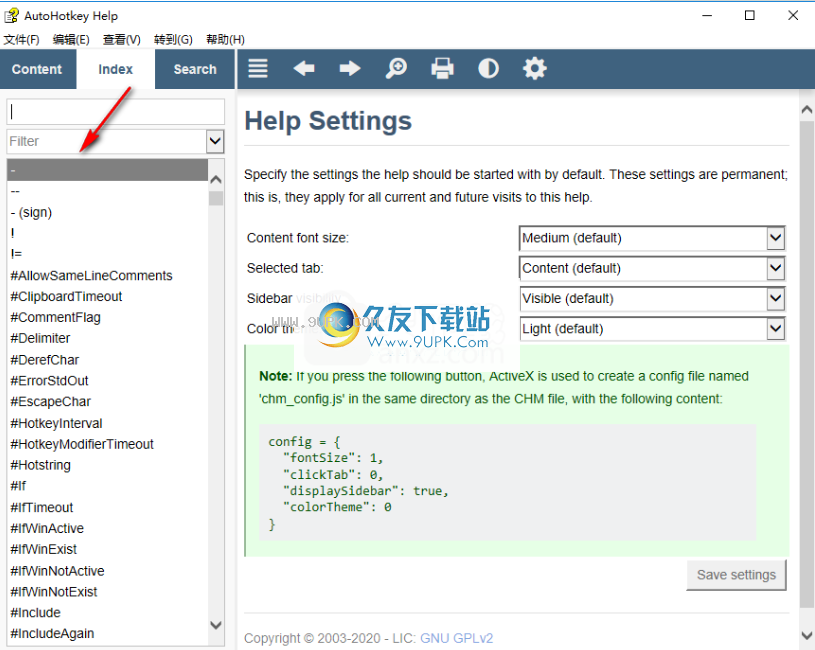
Task: Toggle color theme with the contrast icon
Action: [489, 69]
